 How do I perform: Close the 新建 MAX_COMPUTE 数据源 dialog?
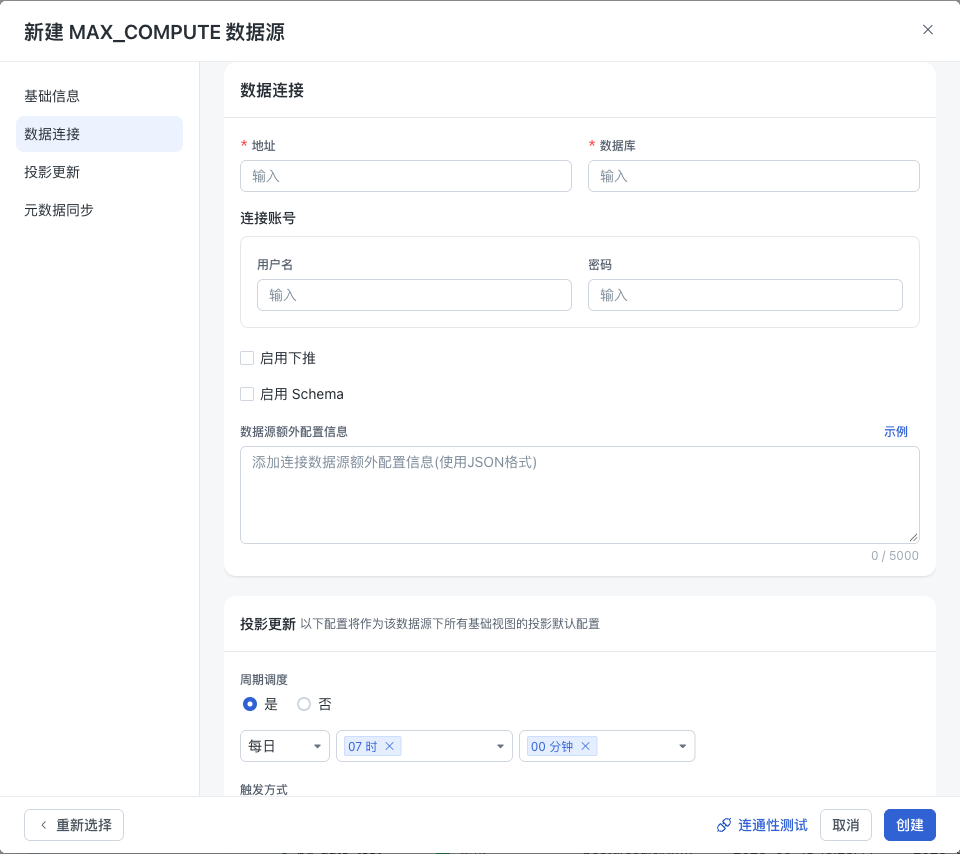point(928,30)
